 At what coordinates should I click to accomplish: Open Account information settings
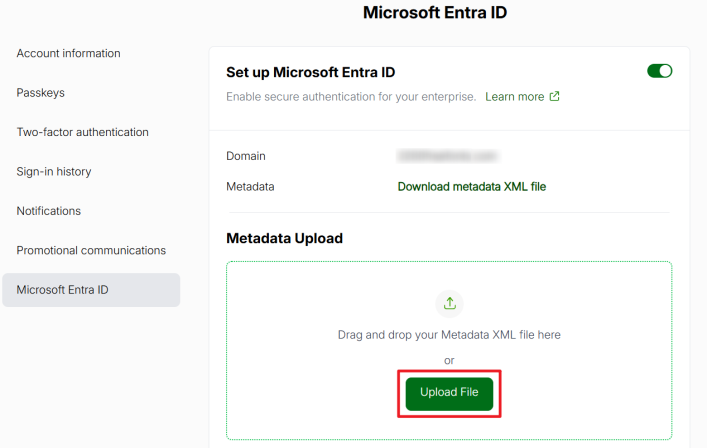(68, 53)
